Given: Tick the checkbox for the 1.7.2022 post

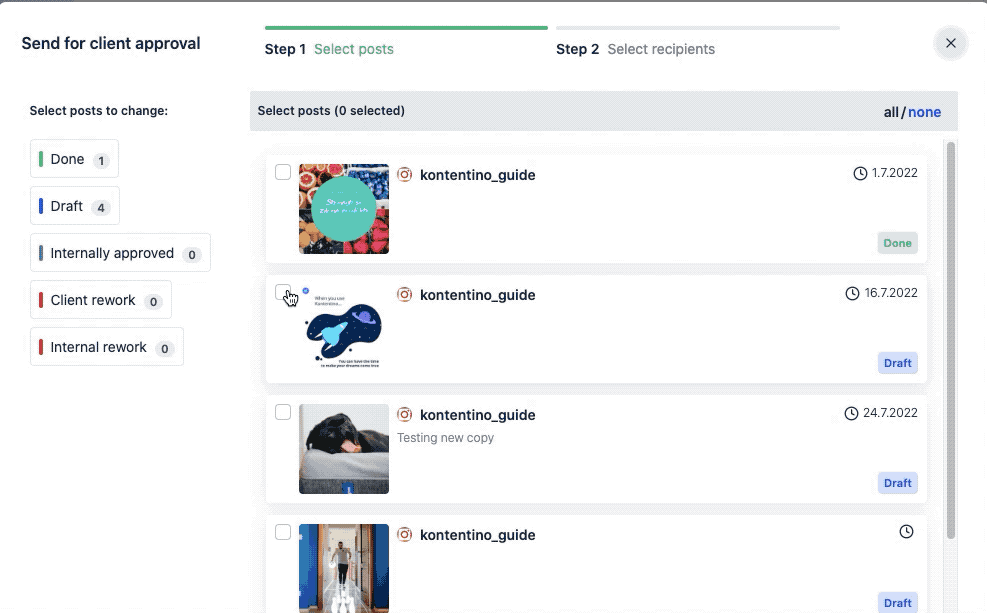Looking at the screenshot, I should tap(283, 172).
